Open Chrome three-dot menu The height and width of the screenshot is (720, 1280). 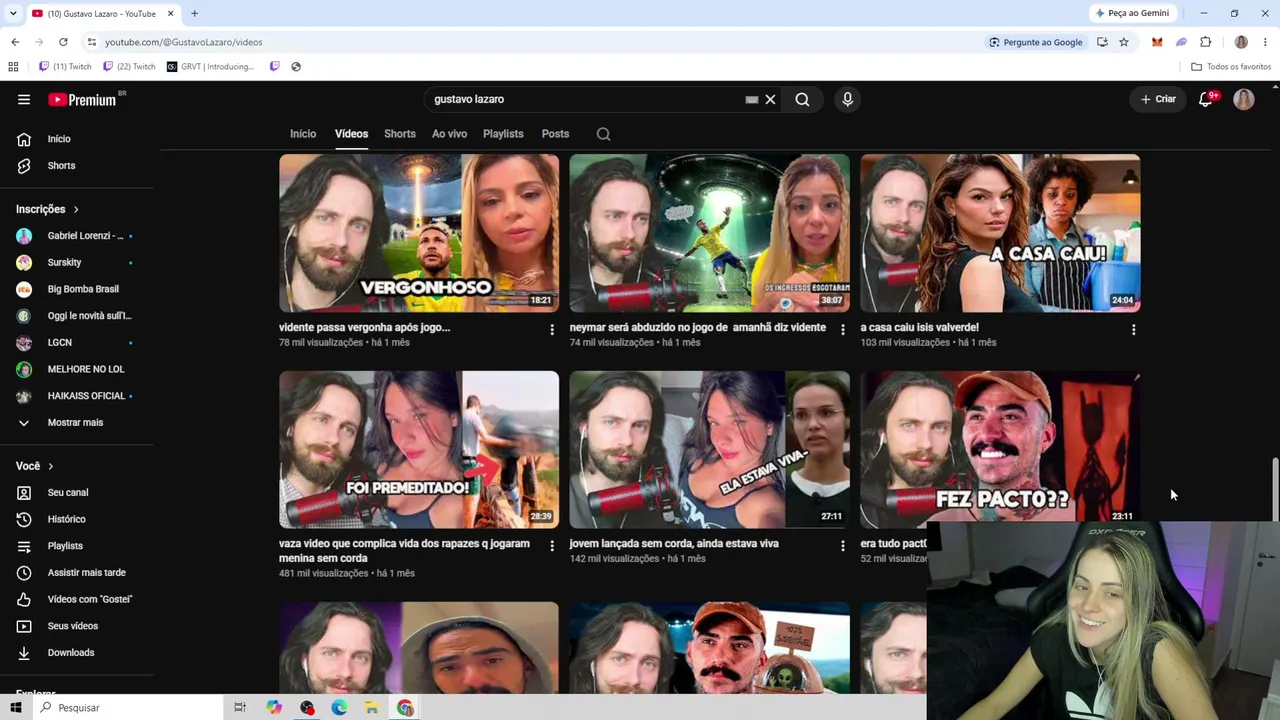(1265, 42)
